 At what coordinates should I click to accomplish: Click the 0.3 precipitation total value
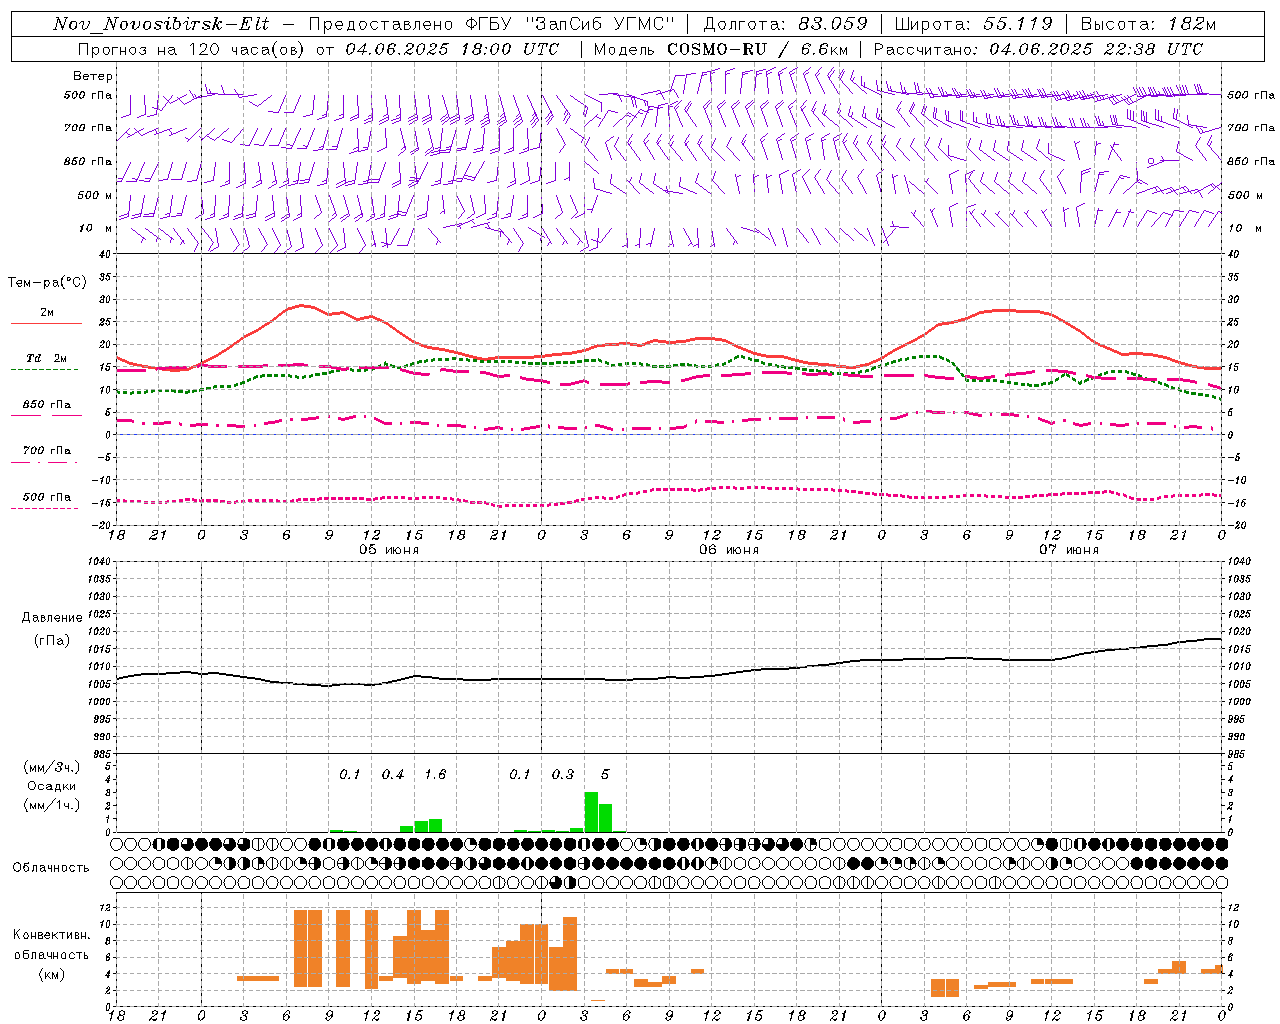pyautogui.click(x=563, y=775)
